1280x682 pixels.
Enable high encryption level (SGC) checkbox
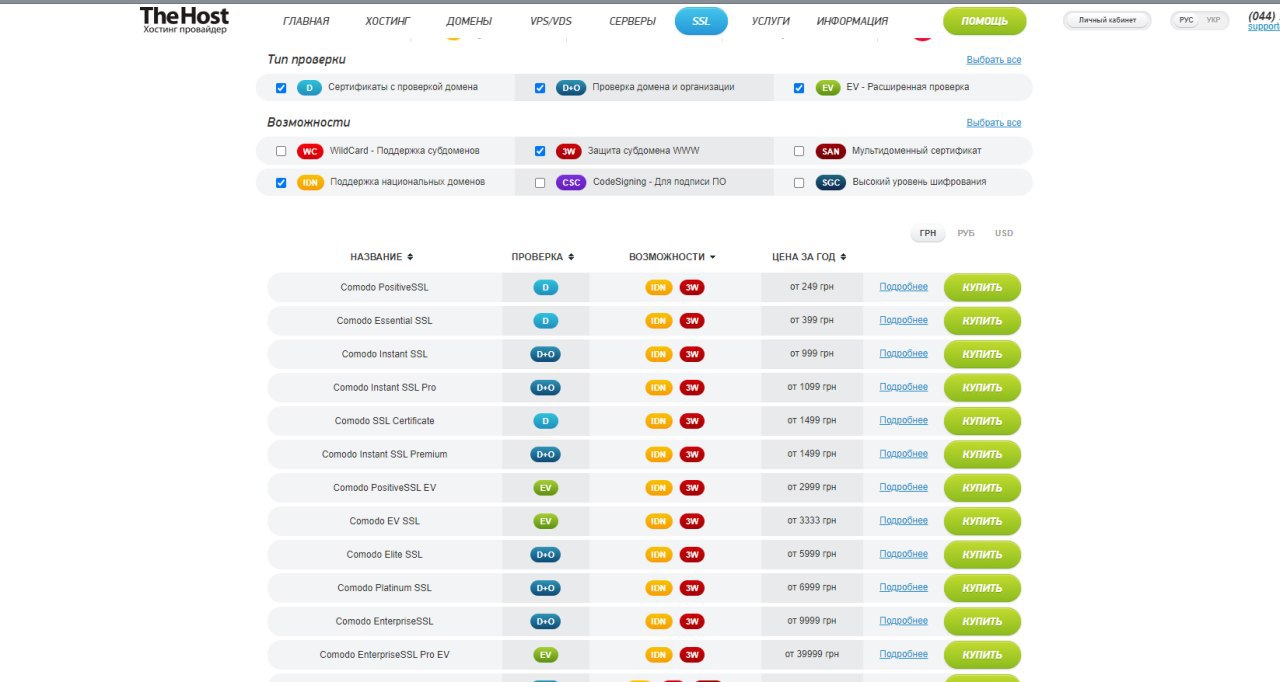point(799,183)
